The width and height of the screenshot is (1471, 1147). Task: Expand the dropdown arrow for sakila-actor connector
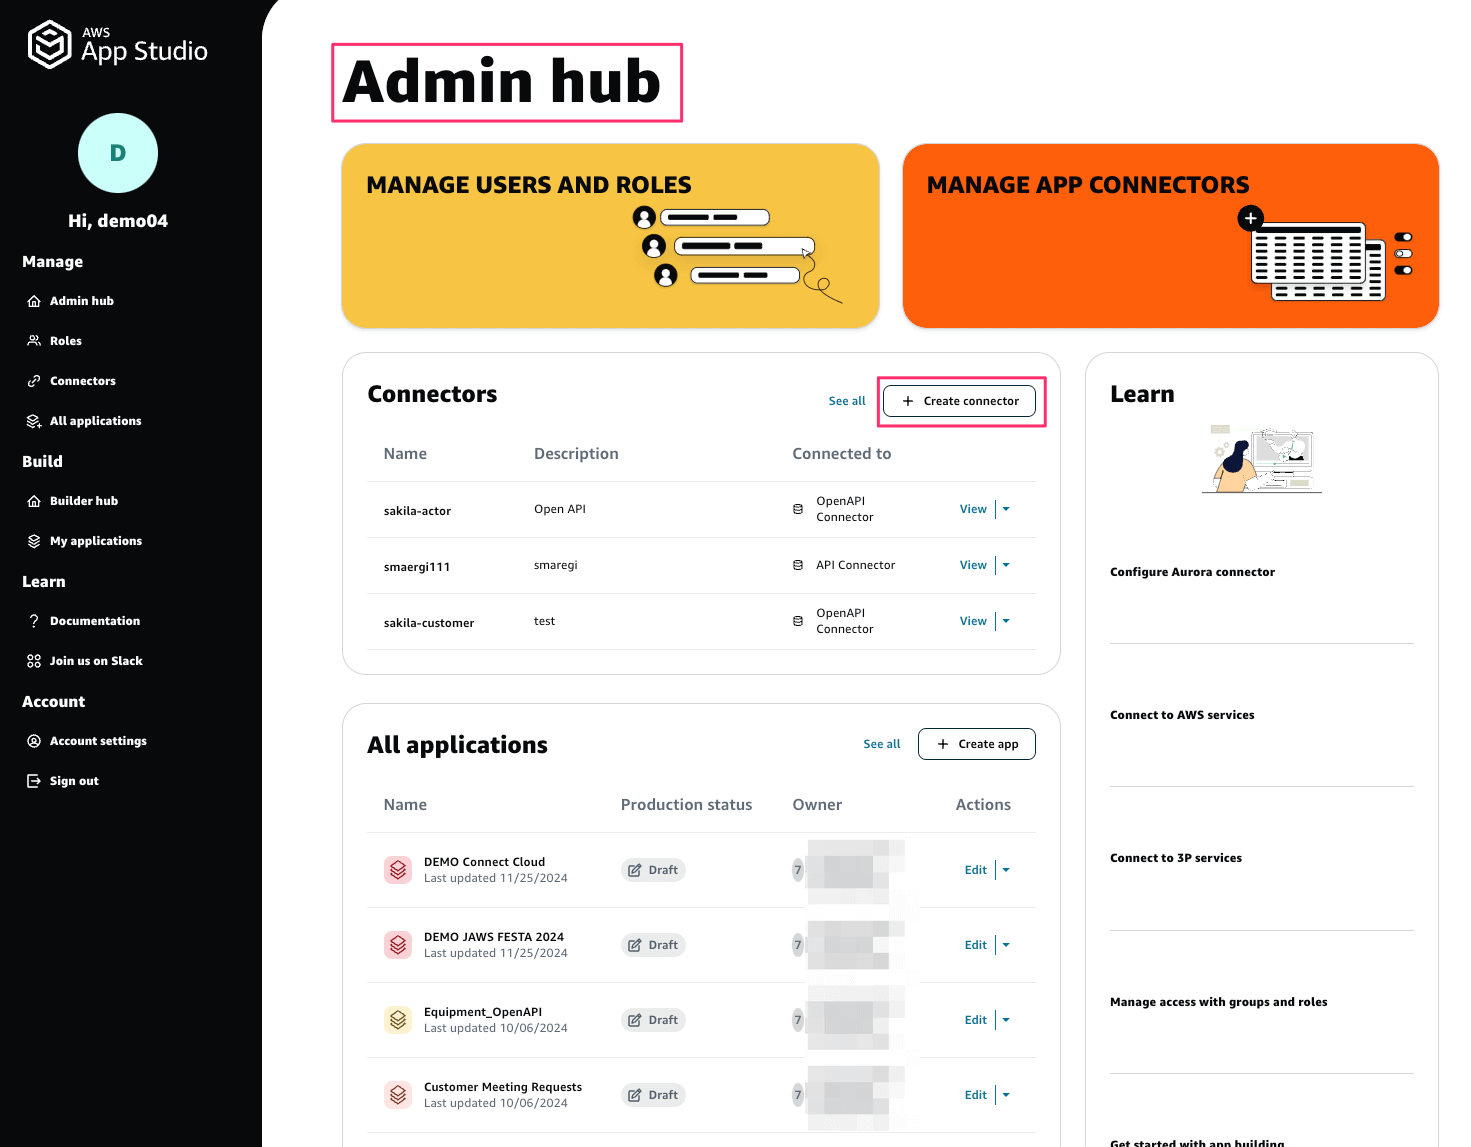[x=1006, y=509]
